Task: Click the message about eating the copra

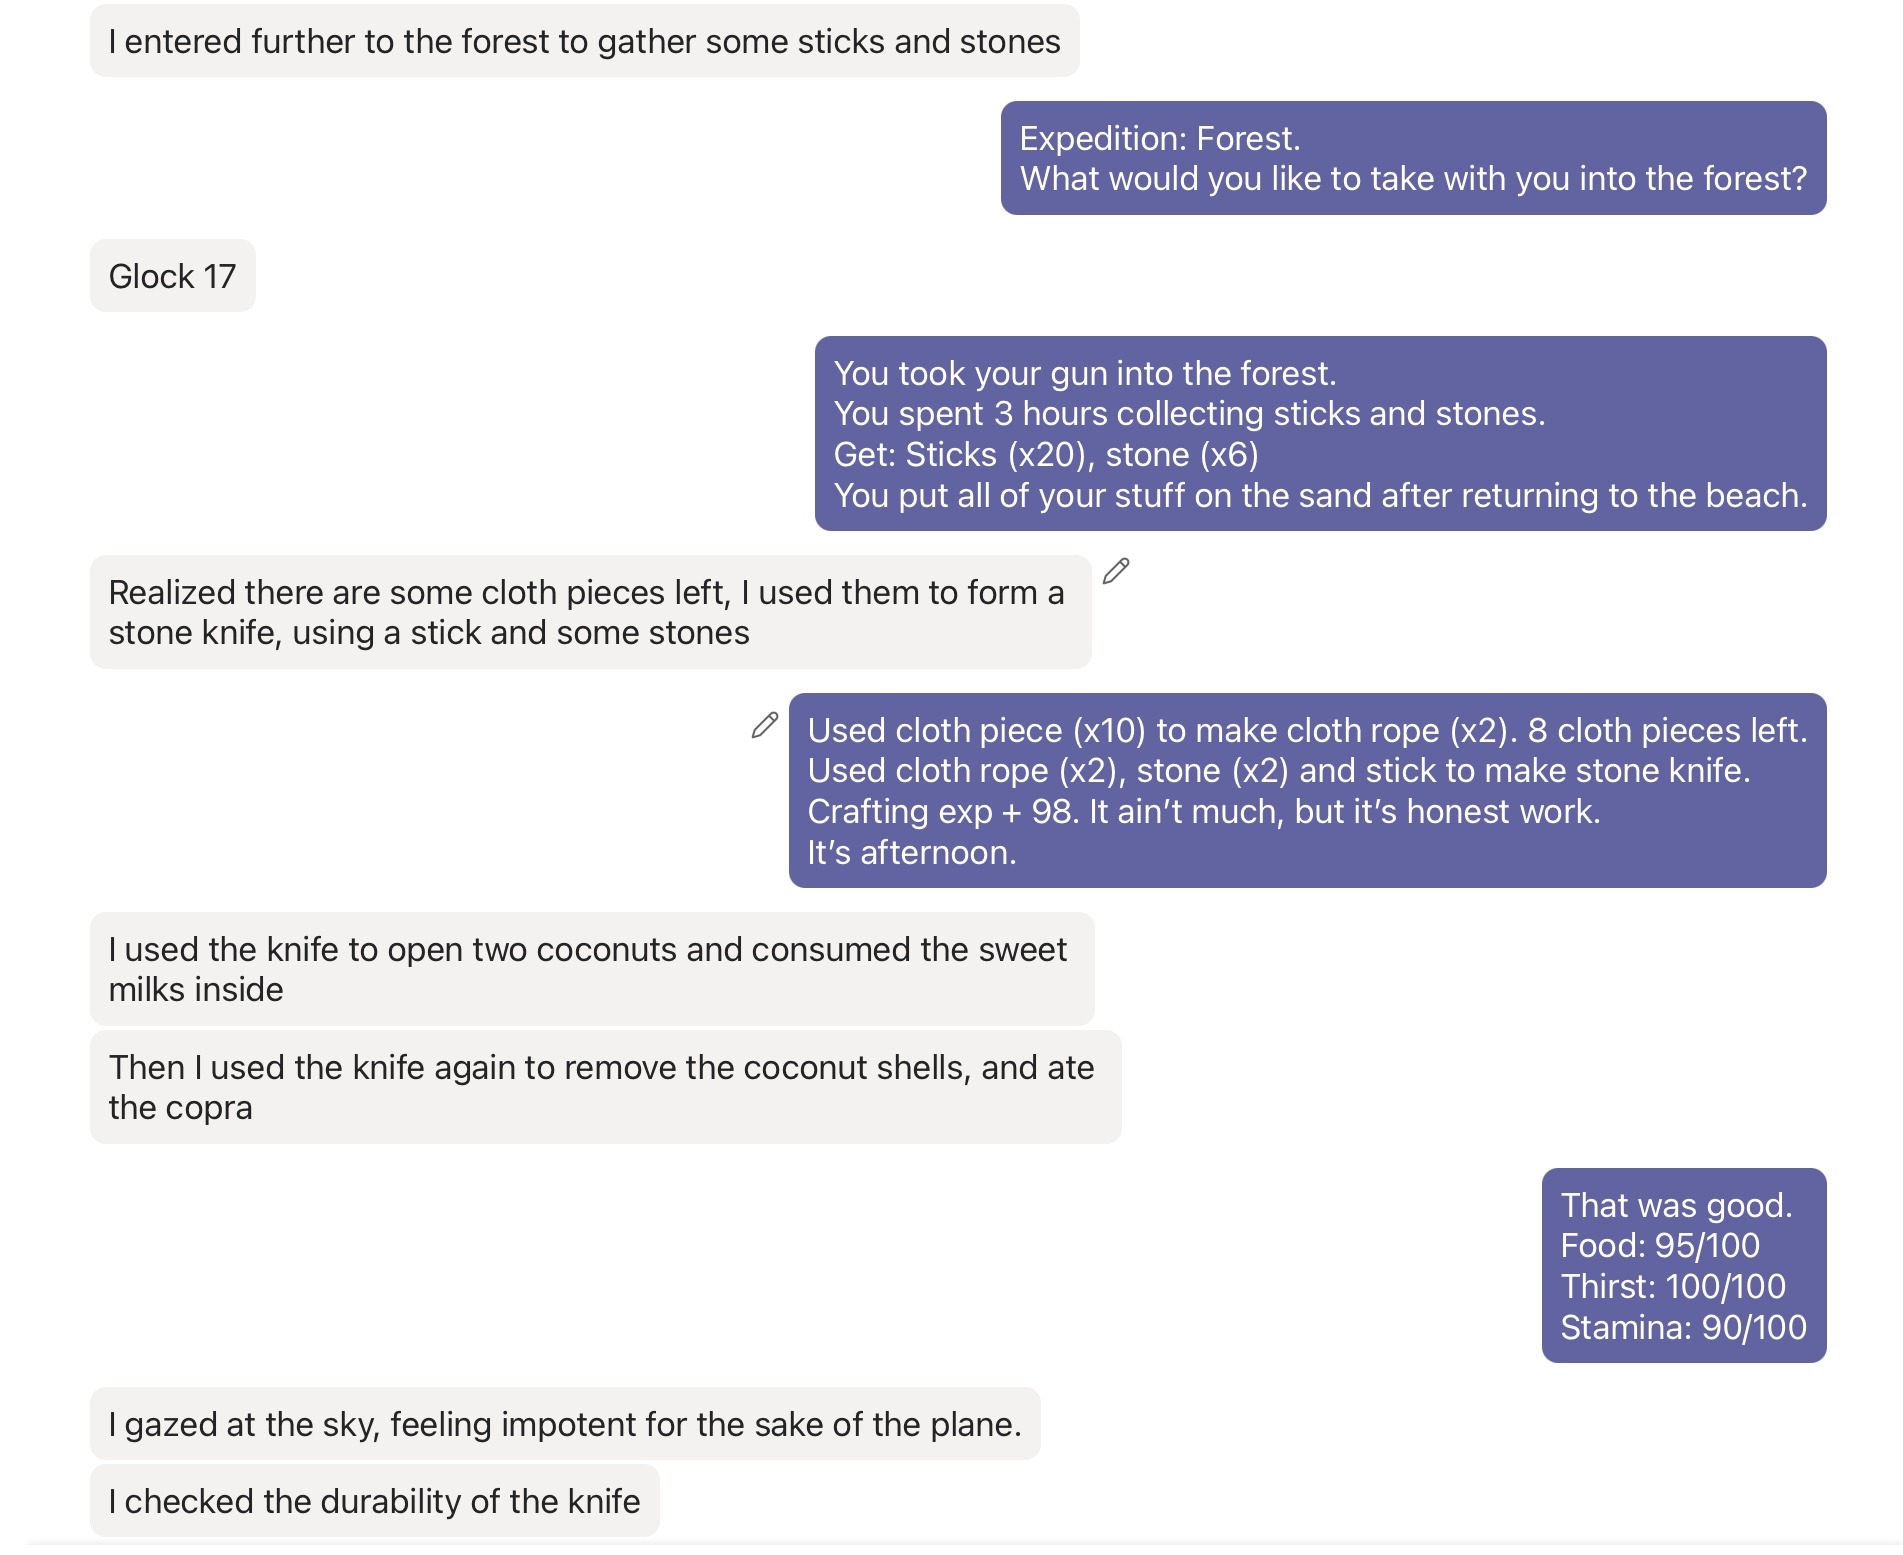Action: [x=604, y=1087]
